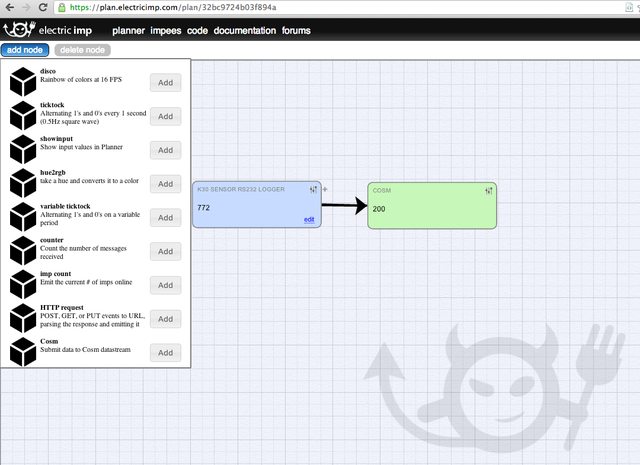This screenshot has height=465, width=640.
Task: Click the 200 value in COSM node
Action: (x=379, y=209)
